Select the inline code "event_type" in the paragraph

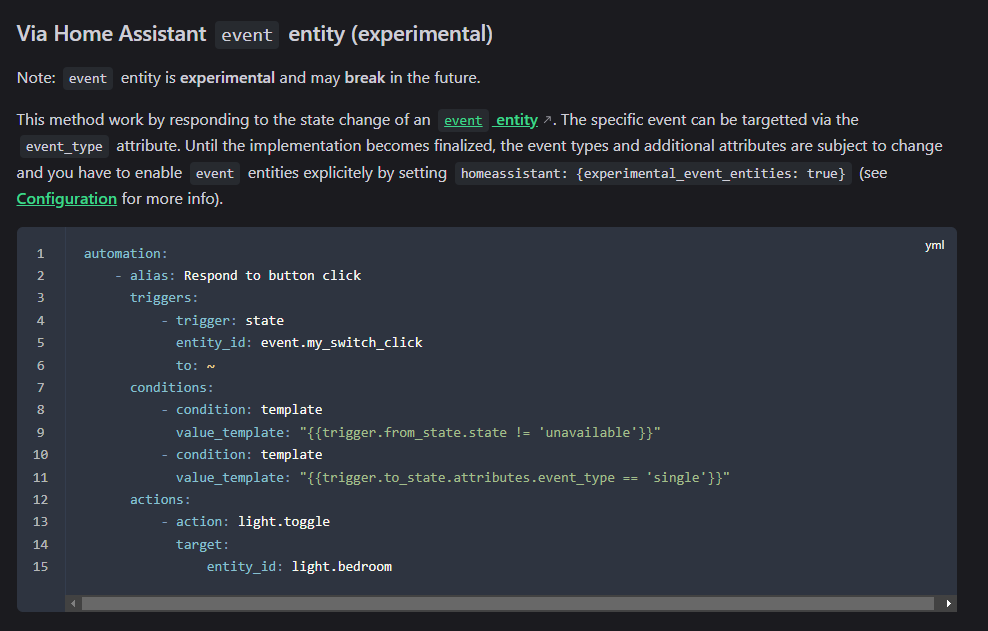click(64, 146)
